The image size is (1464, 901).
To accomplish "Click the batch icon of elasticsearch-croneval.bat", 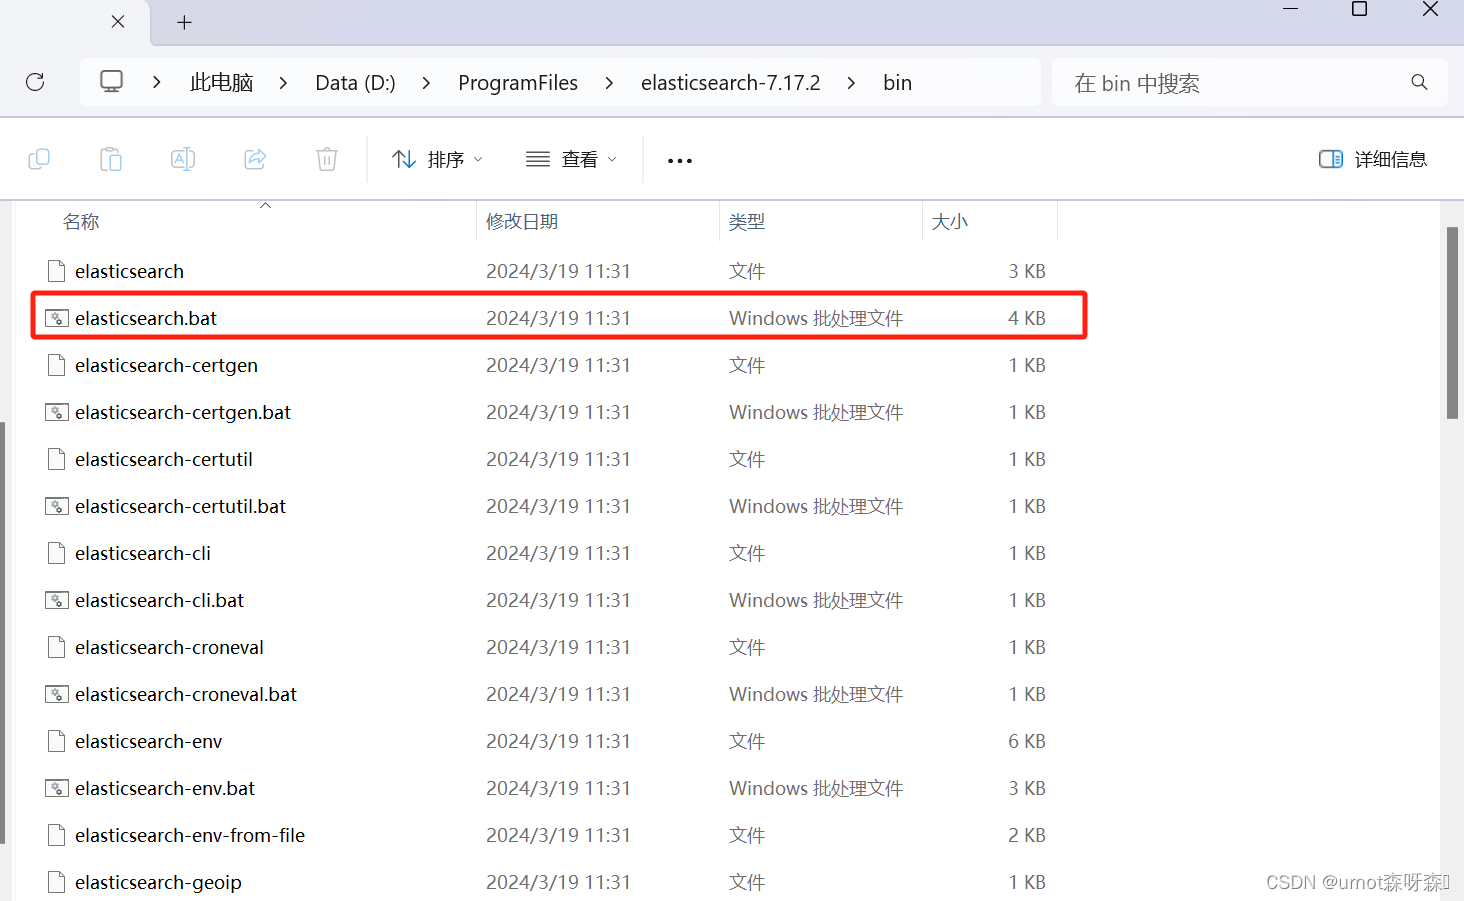I will tap(57, 694).
